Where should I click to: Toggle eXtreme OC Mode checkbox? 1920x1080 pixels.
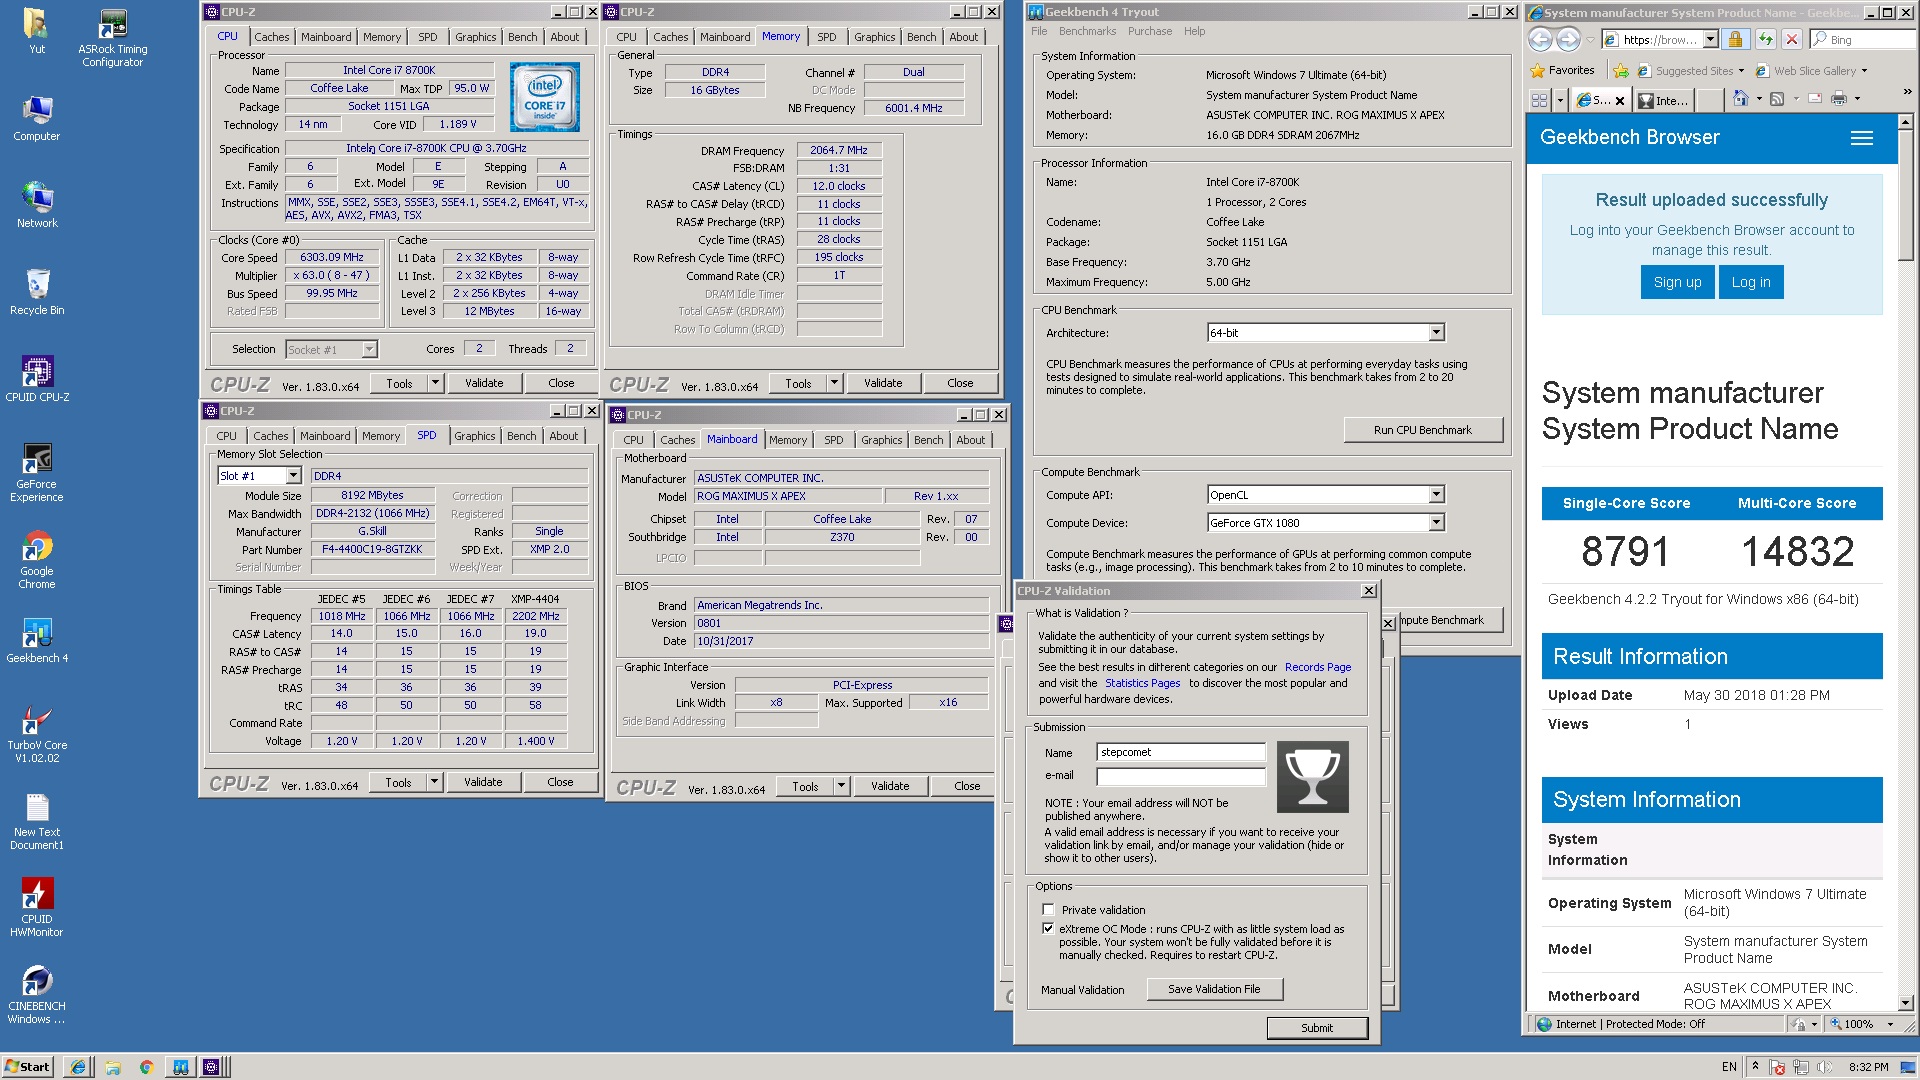(x=1048, y=928)
